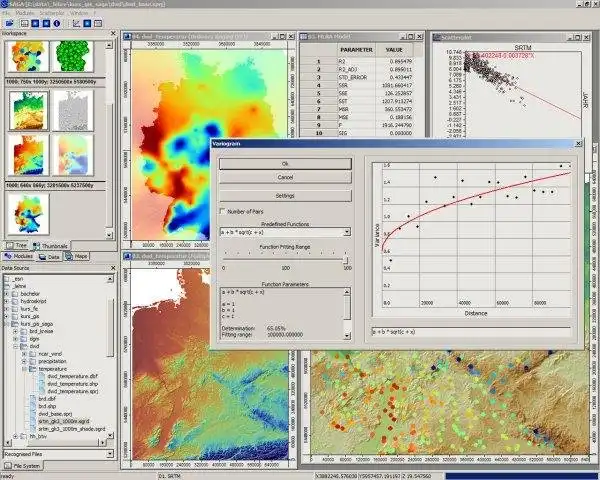Select the srtm_gk3_1000m.sgrd file

click(x=64, y=421)
